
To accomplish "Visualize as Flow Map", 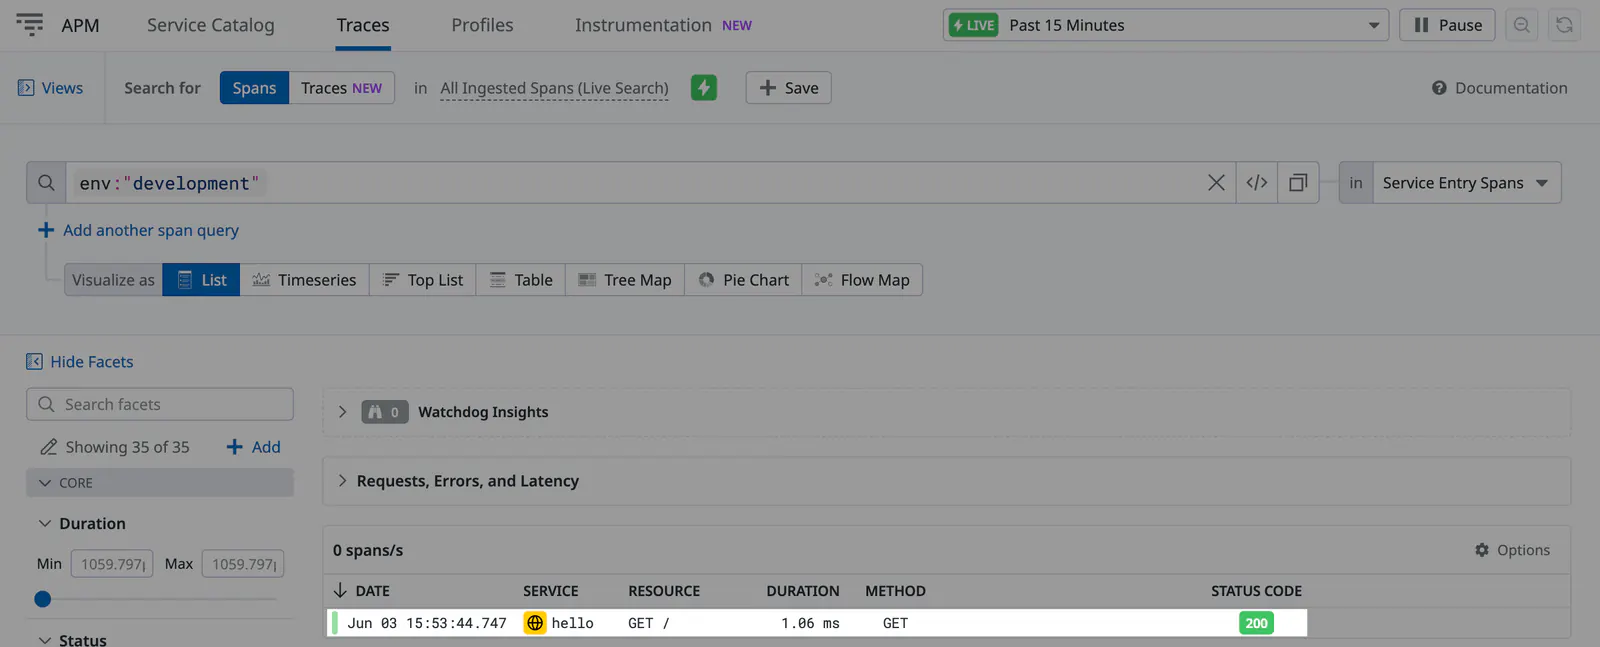I will 862,280.
